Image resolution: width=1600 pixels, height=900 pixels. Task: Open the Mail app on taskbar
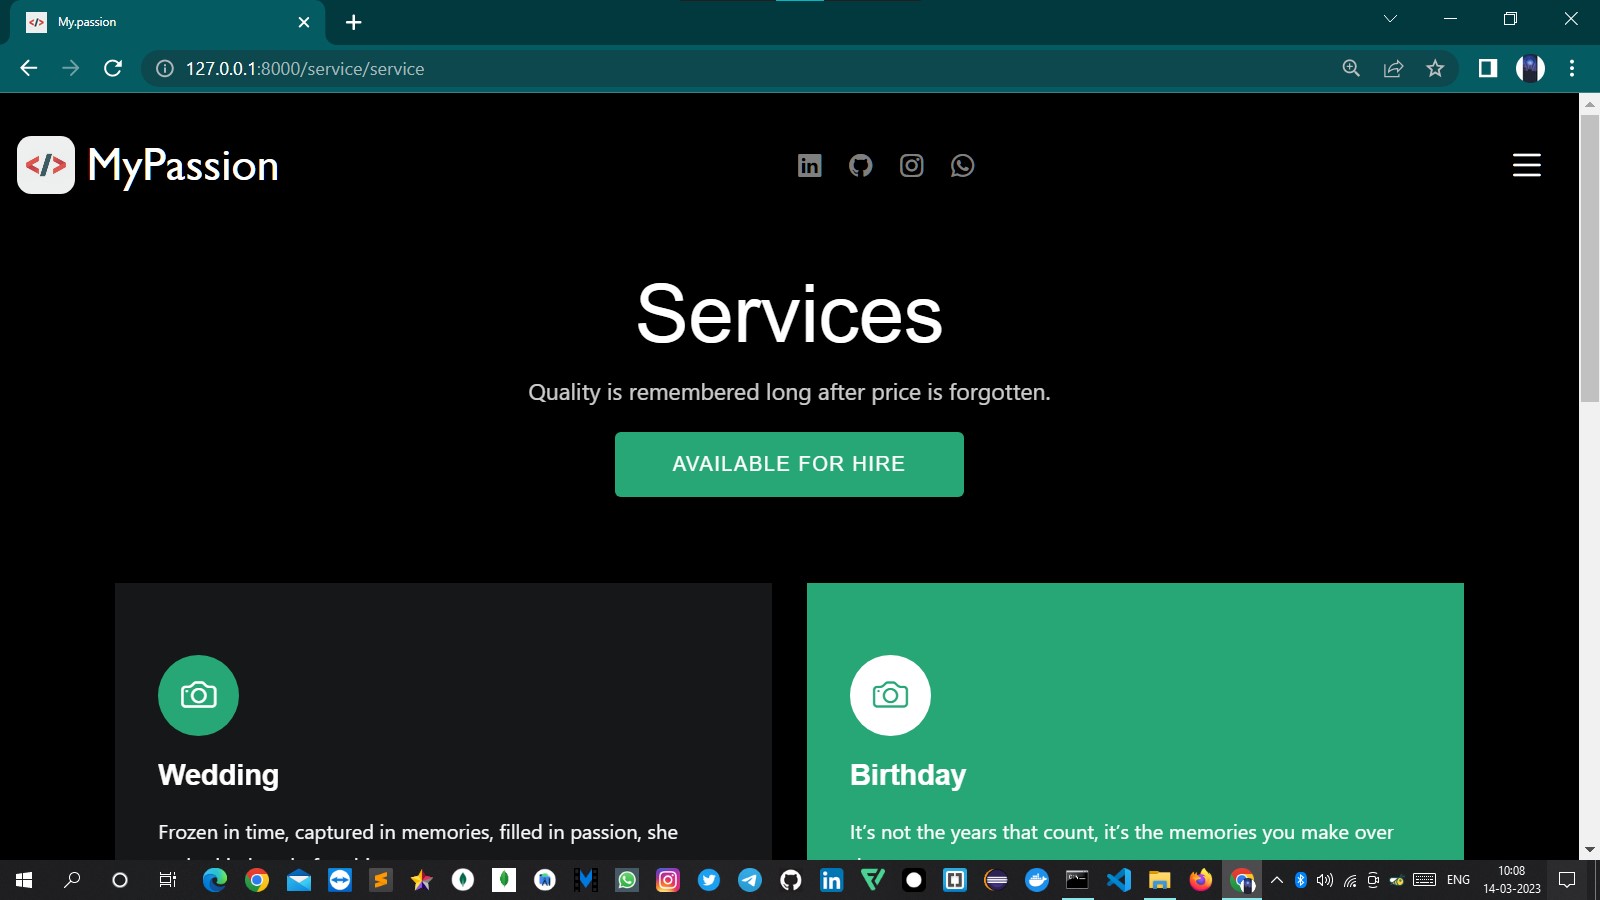coord(298,880)
